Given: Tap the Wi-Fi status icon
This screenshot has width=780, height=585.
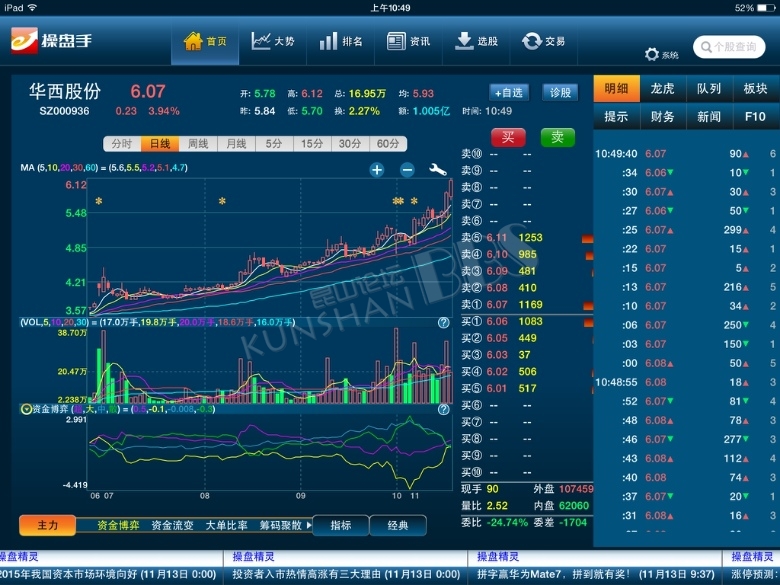Looking at the screenshot, I should coord(32,7).
